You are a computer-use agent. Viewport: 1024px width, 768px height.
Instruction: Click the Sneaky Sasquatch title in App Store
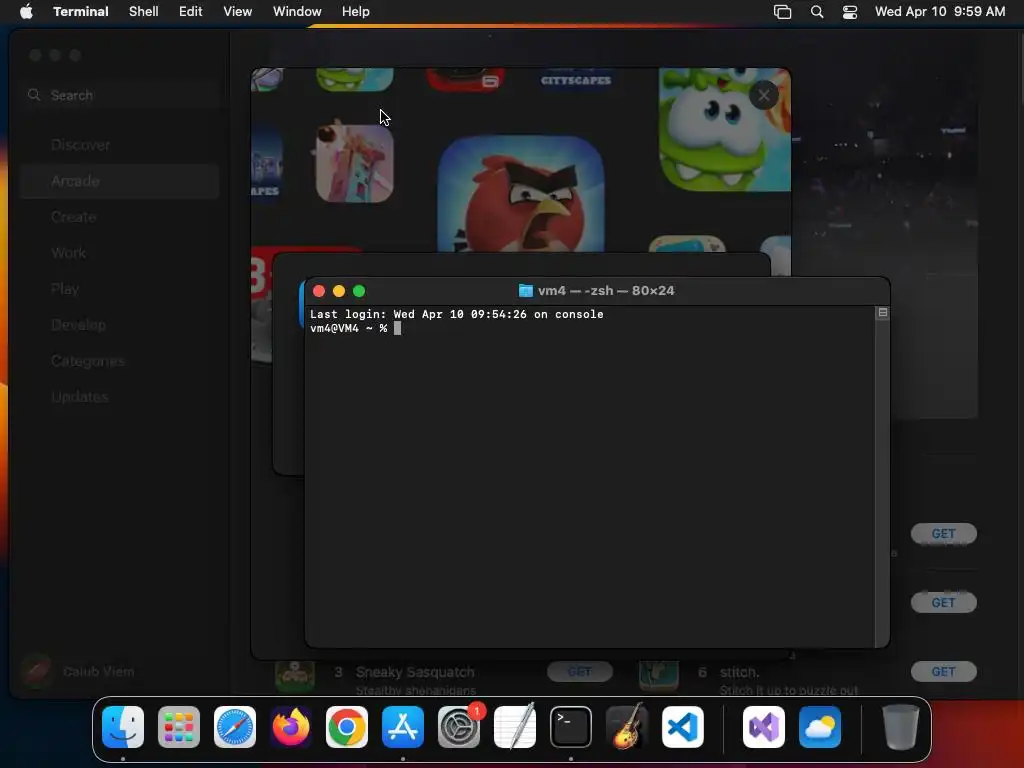point(415,672)
